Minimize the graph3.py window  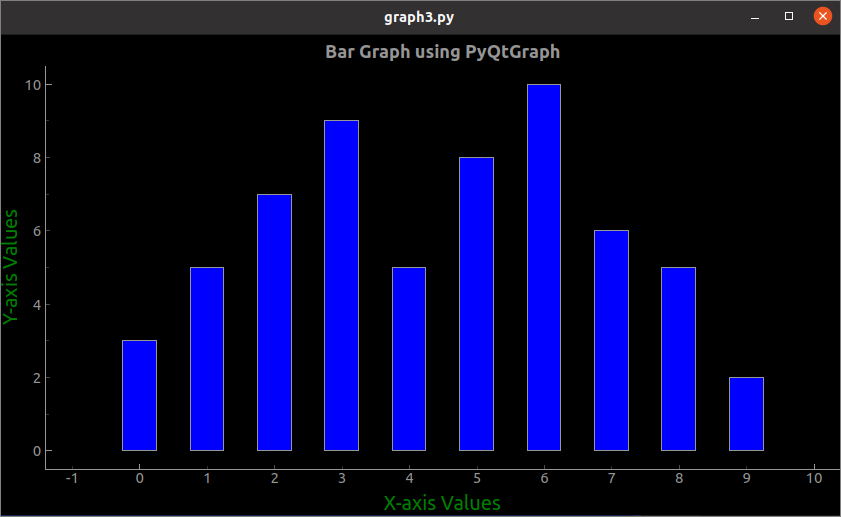pyautogui.click(x=755, y=17)
